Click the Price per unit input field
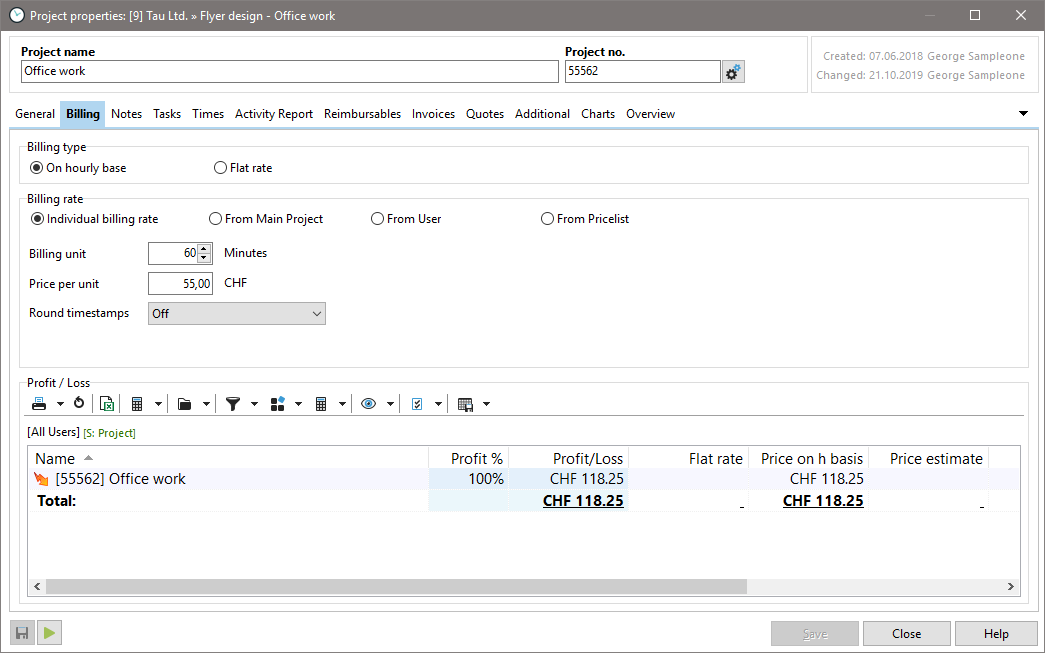This screenshot has width=1045, height=653. point(181,284)
